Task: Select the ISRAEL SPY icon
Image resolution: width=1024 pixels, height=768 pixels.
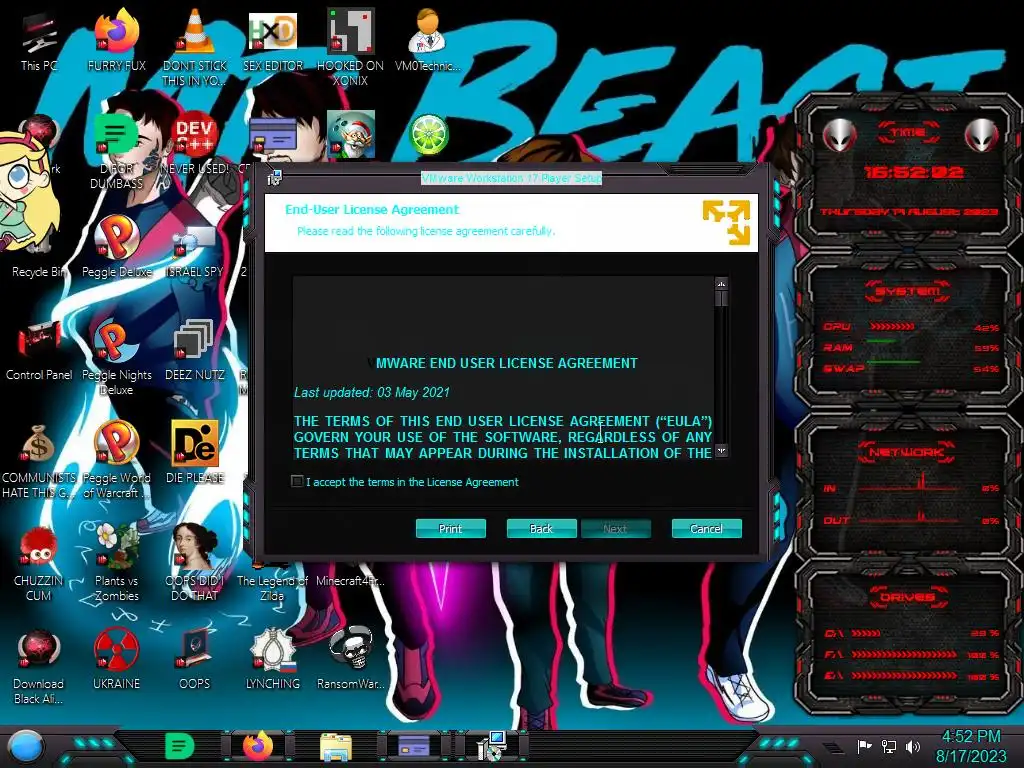Action: click(195, 251)
